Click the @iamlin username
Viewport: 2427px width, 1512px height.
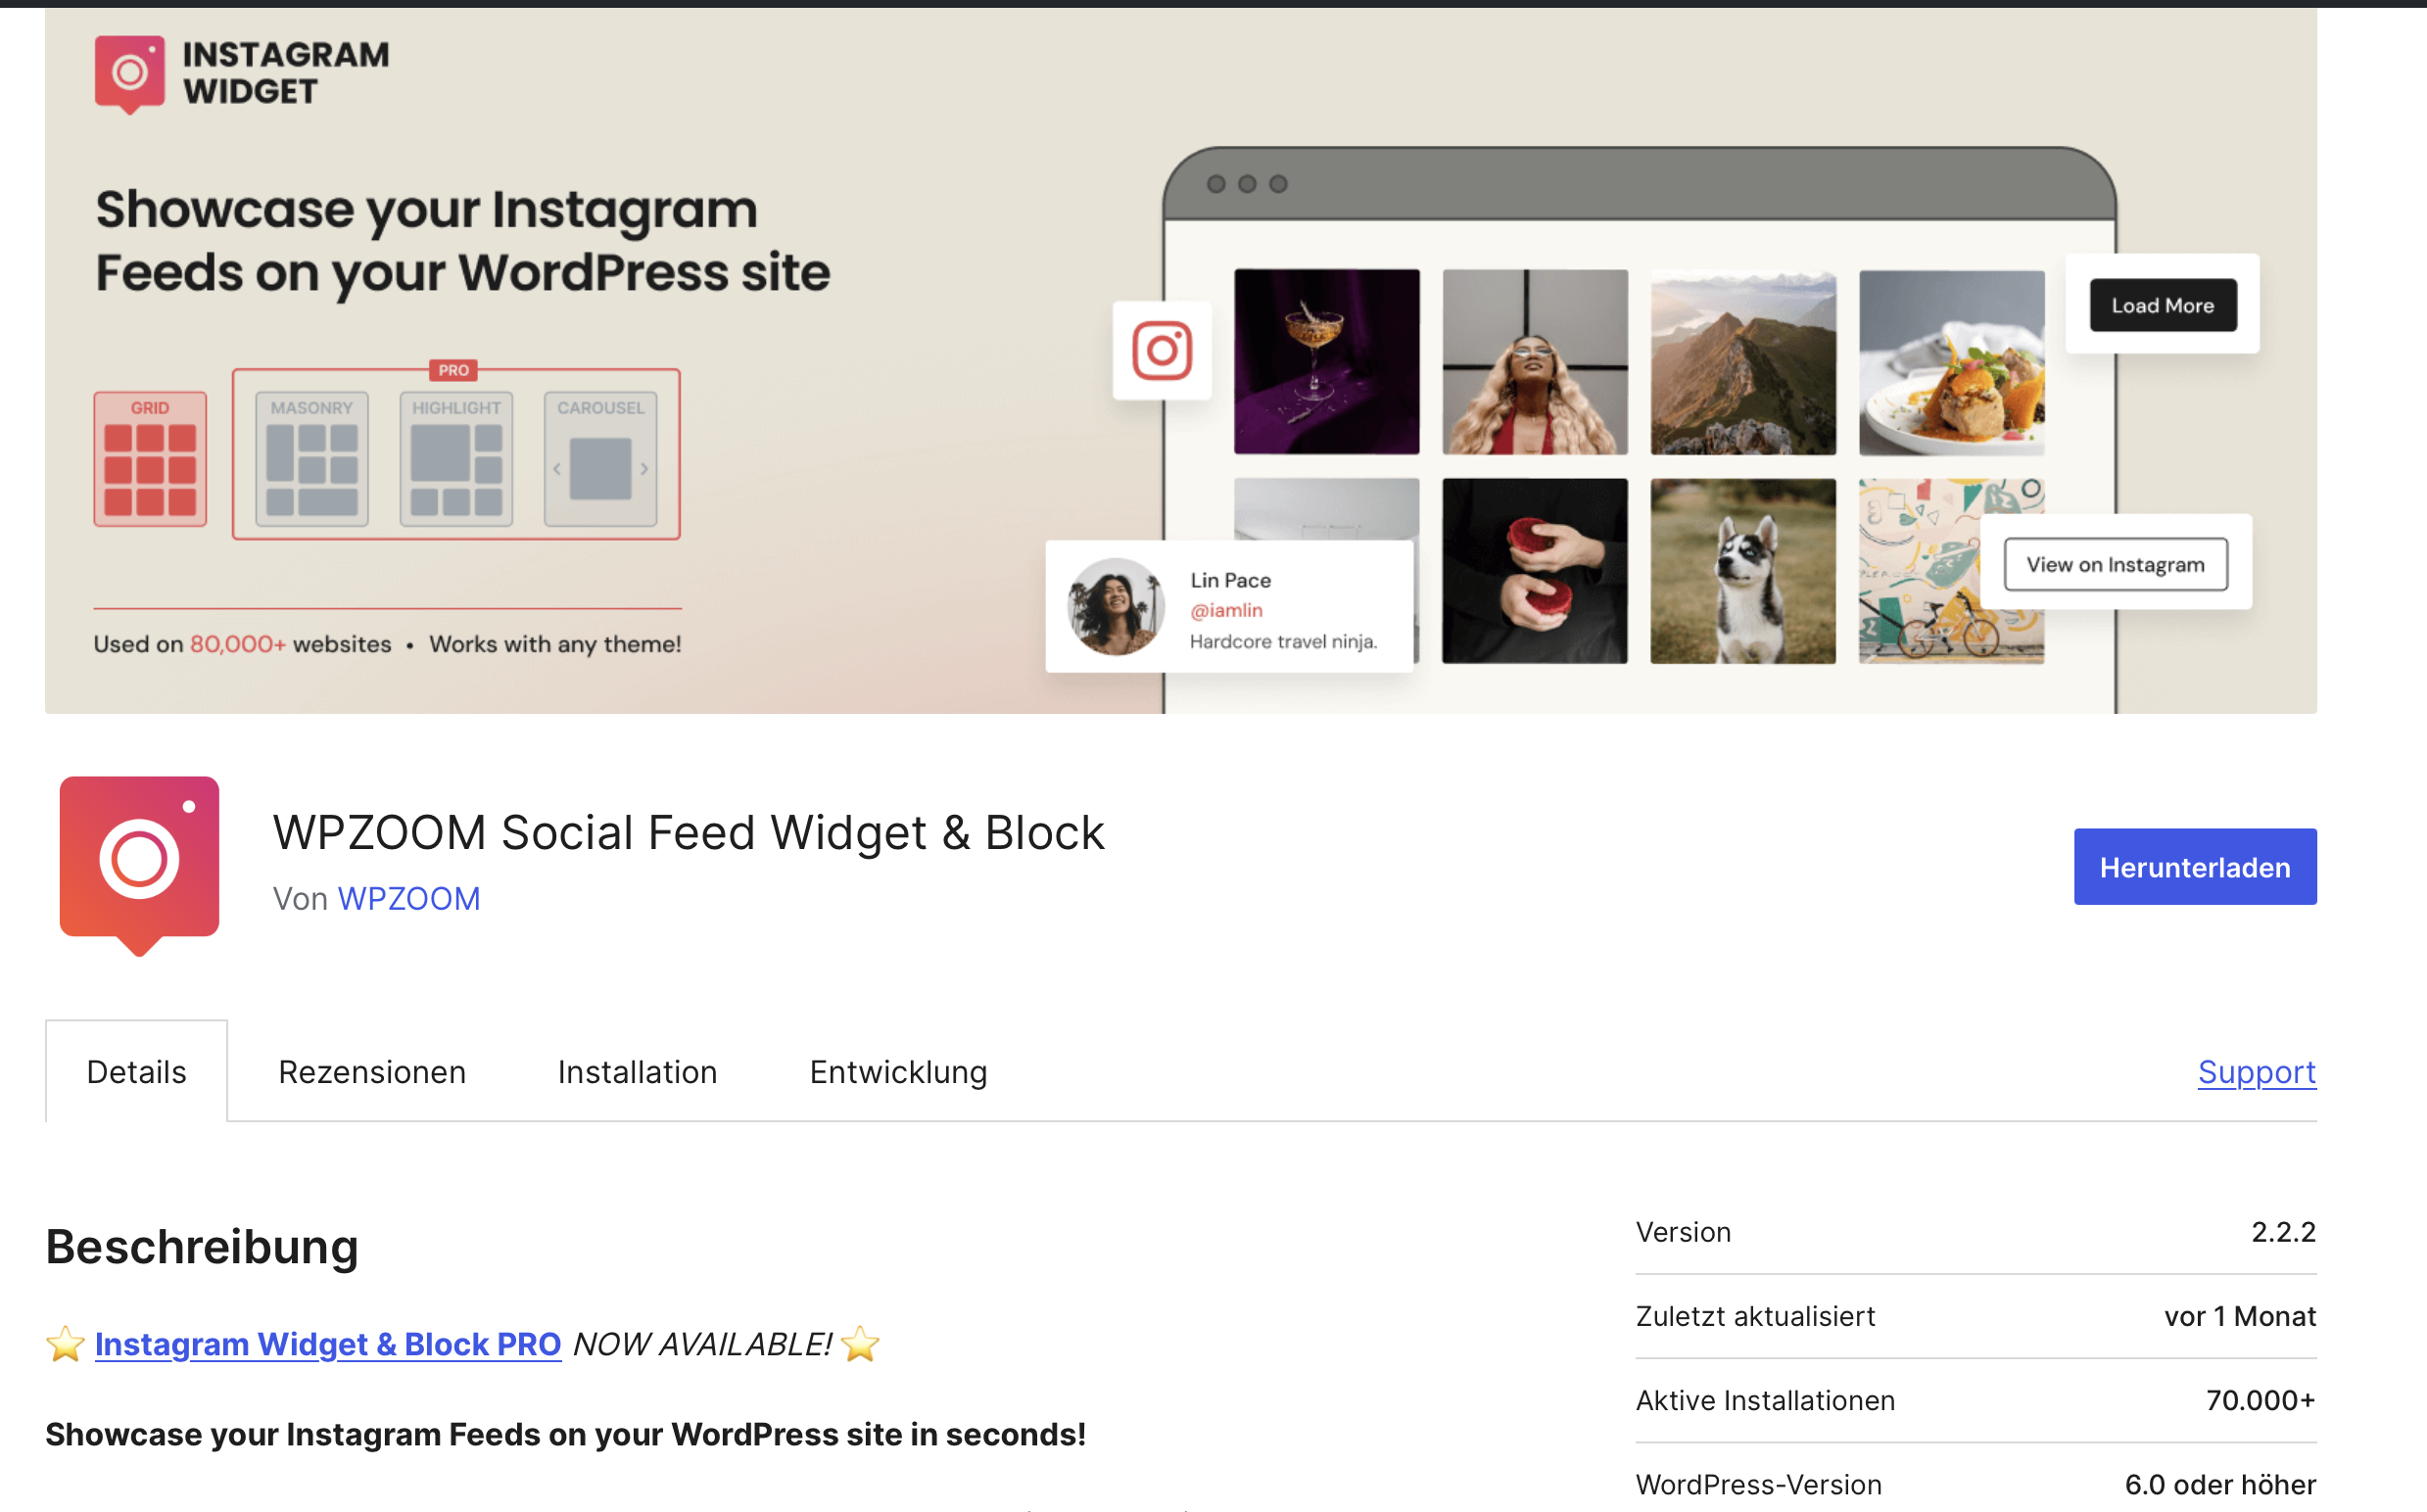coord(1226,610)
